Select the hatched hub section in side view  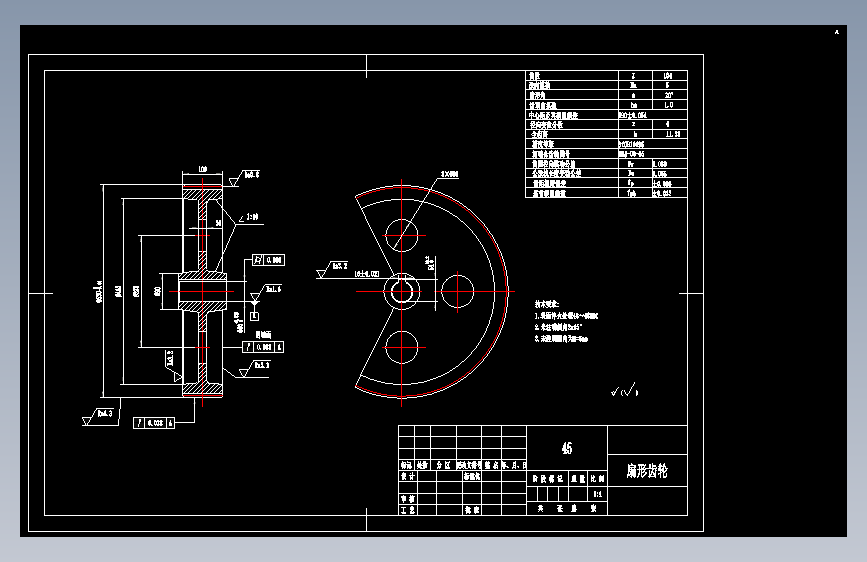pos(202,291)
